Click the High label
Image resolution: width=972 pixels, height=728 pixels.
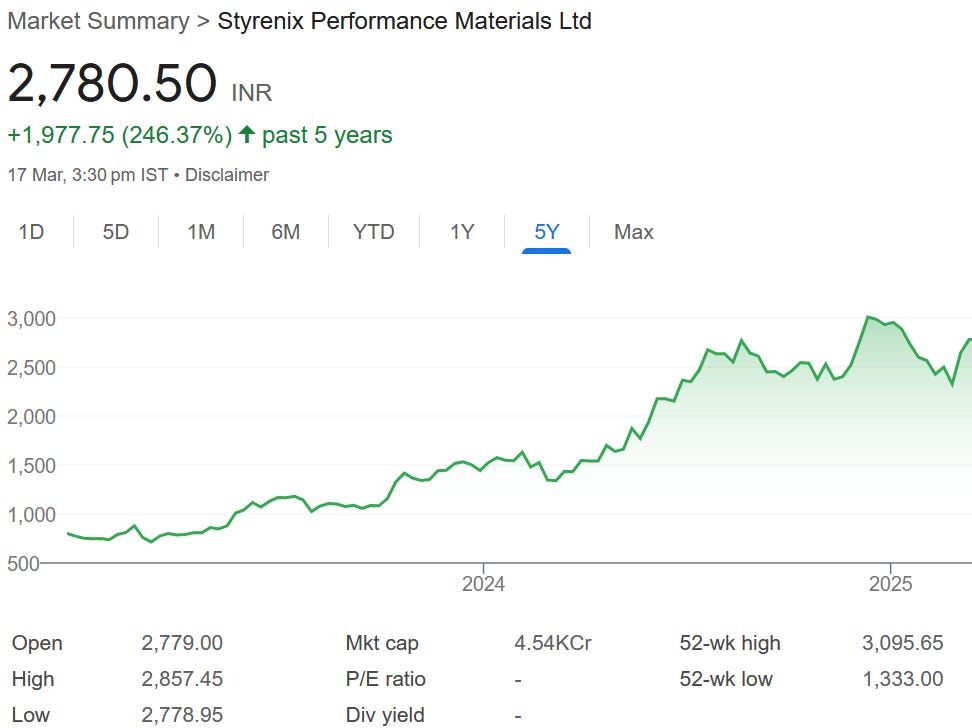pyautogui.click(x=33, y=679)
